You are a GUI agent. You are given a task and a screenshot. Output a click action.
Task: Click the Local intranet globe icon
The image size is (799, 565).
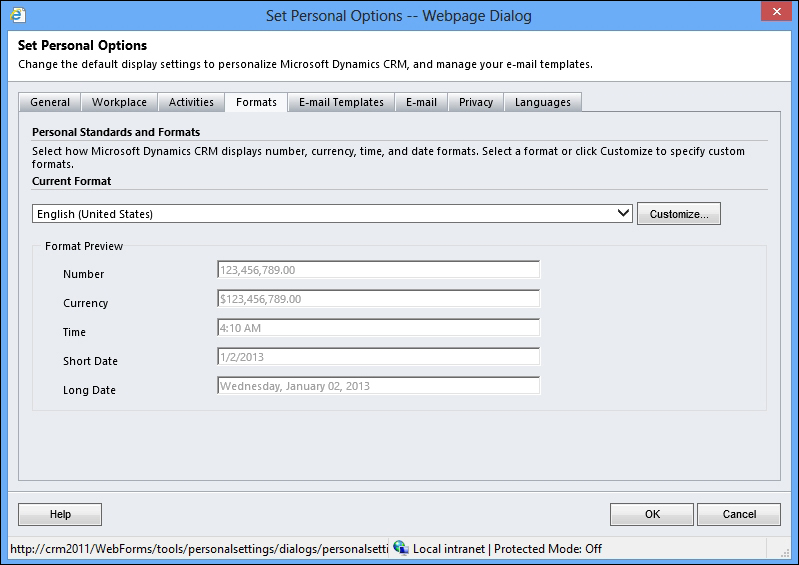coord(401,547)
